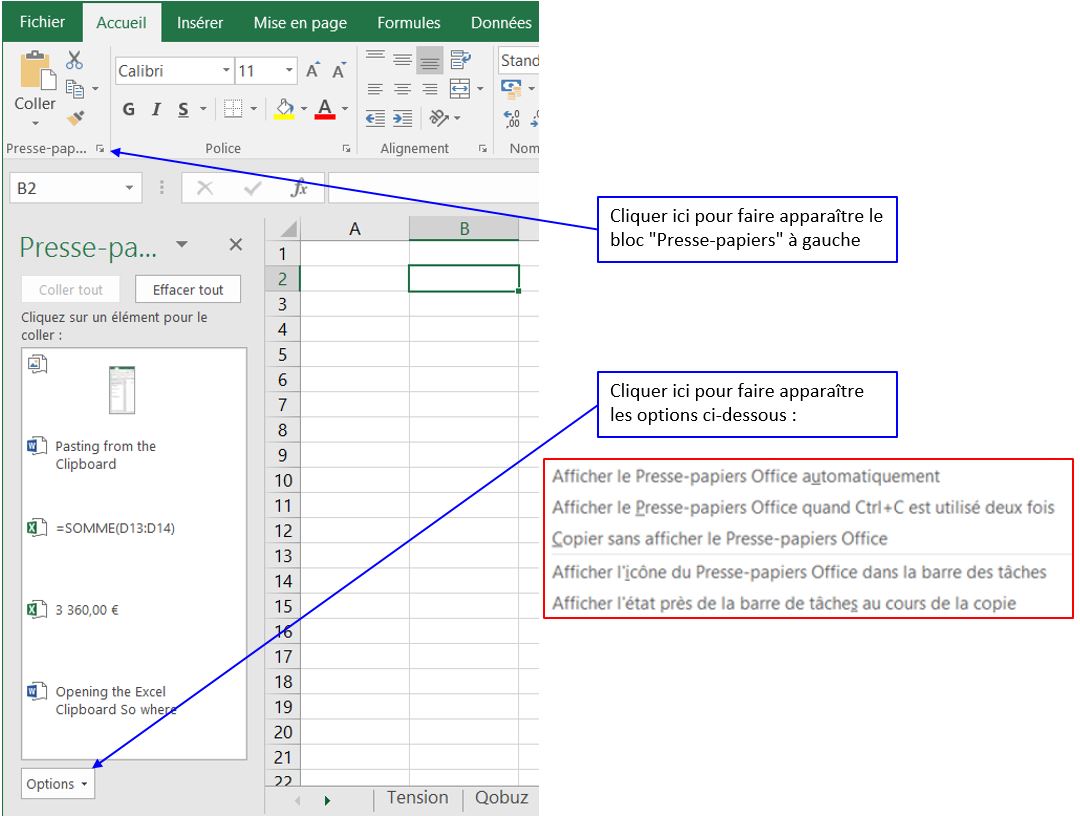Open the Insérer une fonction fx icon
The image size is (1080, 820).
click(x=299, y=186)
